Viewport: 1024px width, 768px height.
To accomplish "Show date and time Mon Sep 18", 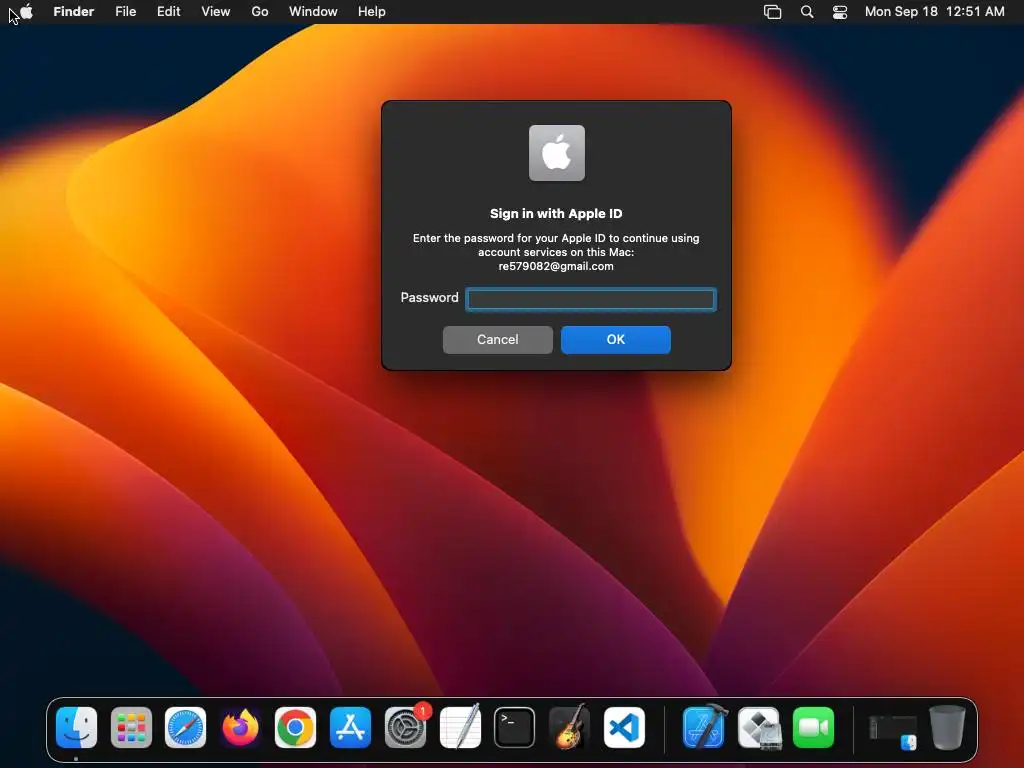I will pyautogui.click(x=935, y=12).
